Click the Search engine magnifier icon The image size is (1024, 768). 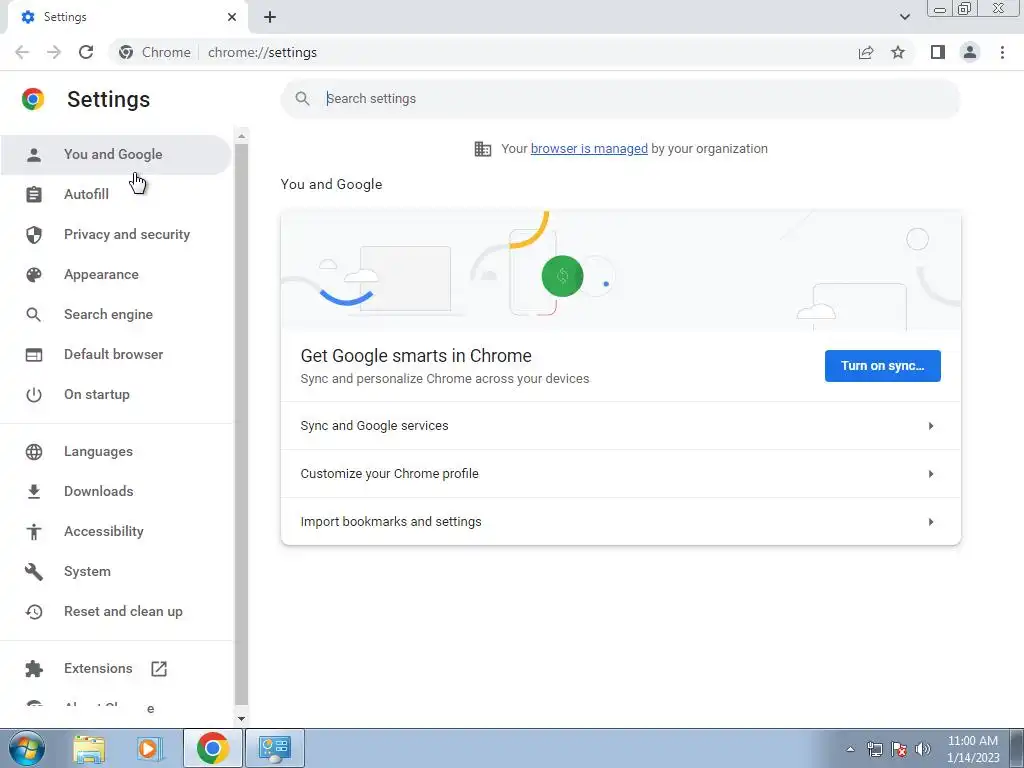(x=34, y=314)
